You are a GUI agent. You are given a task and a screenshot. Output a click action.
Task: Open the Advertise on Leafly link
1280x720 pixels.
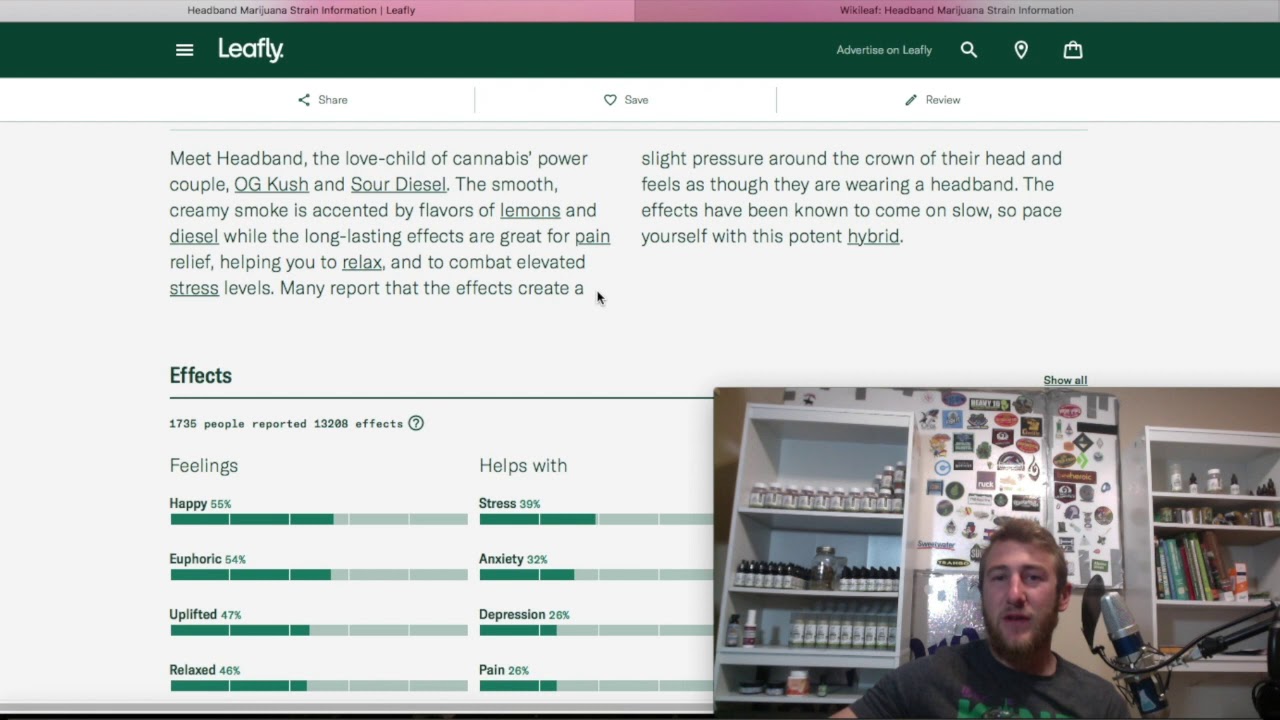[884, 50]
